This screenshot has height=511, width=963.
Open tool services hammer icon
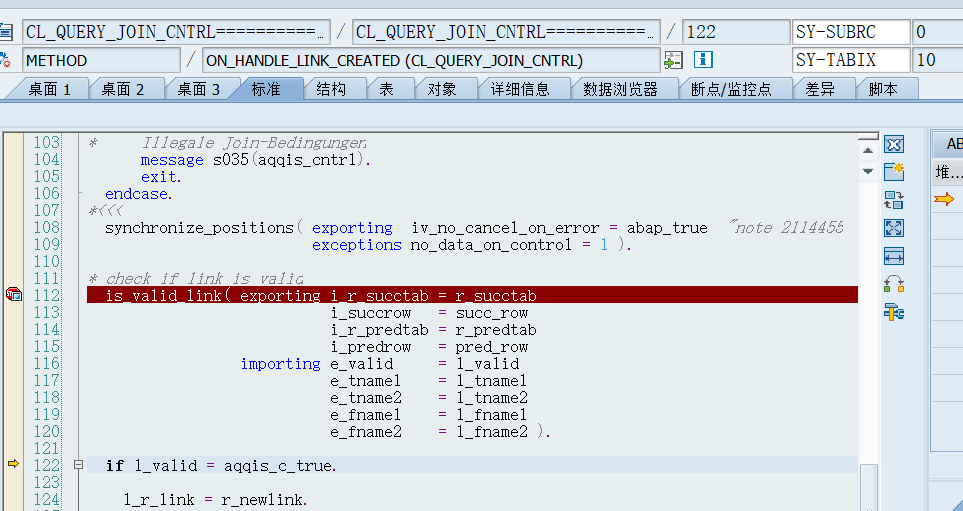click(894, 313)
